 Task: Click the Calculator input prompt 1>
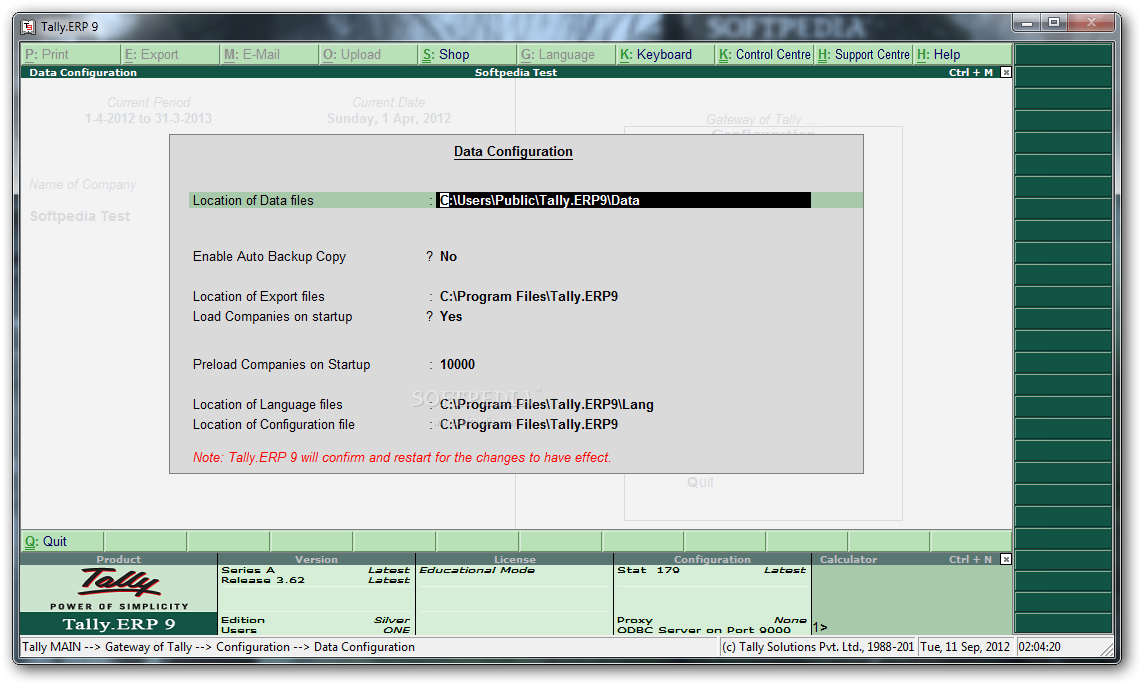tap(820, 627)
